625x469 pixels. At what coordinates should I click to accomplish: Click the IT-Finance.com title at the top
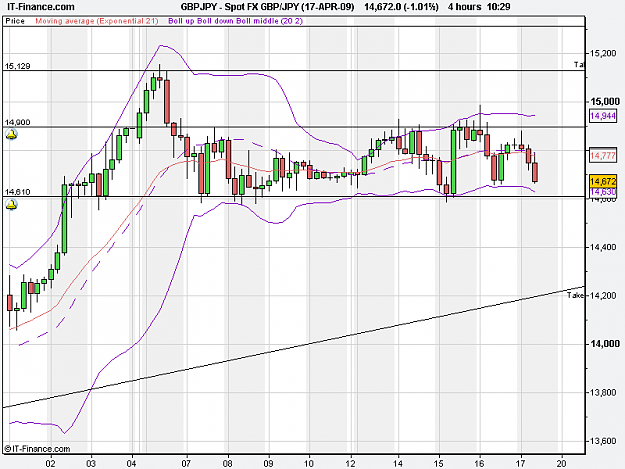pyautogui.click(x=41, y=7)
